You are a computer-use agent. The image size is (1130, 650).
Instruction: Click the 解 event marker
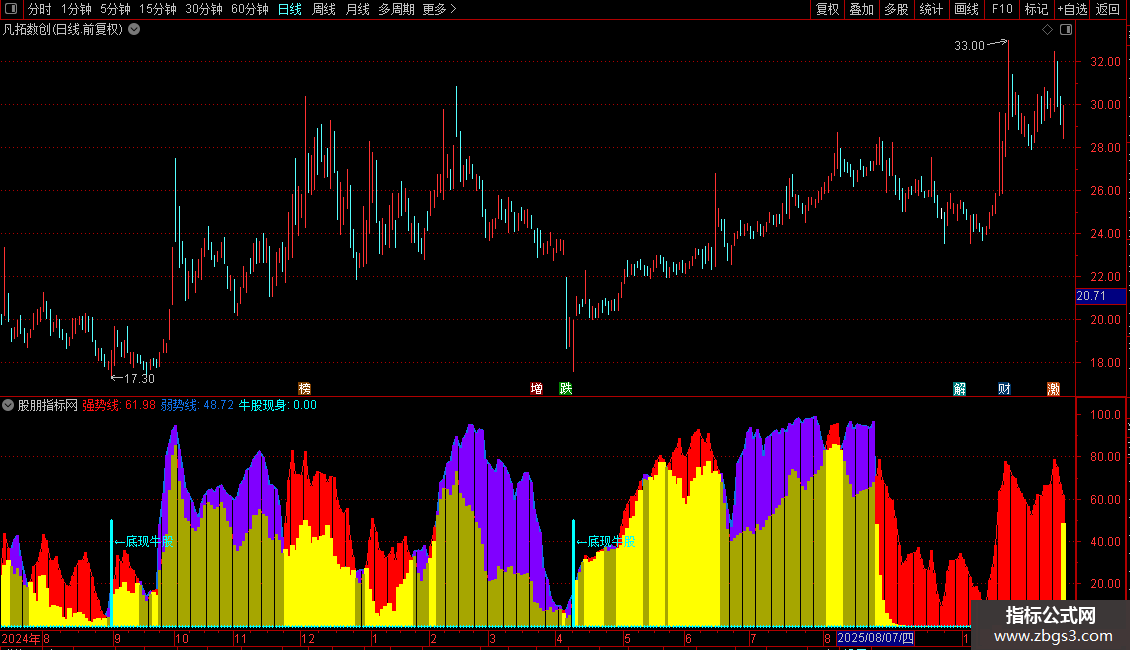(x=959, y=388)
